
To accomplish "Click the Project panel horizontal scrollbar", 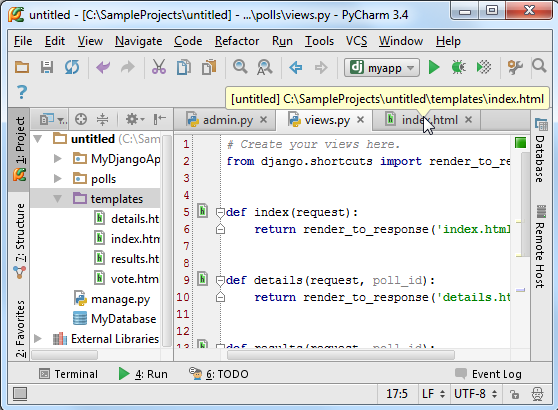I will [64, 355].
